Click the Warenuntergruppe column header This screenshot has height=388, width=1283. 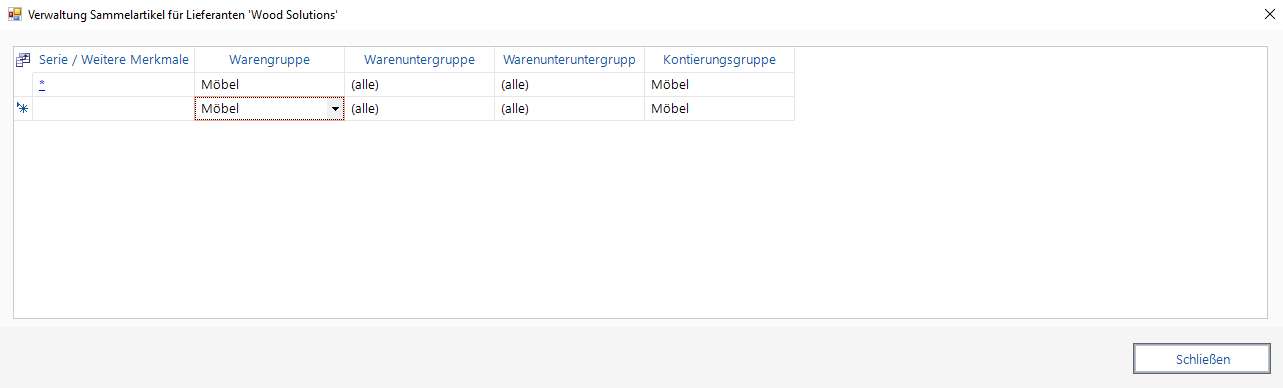(420, 60)
